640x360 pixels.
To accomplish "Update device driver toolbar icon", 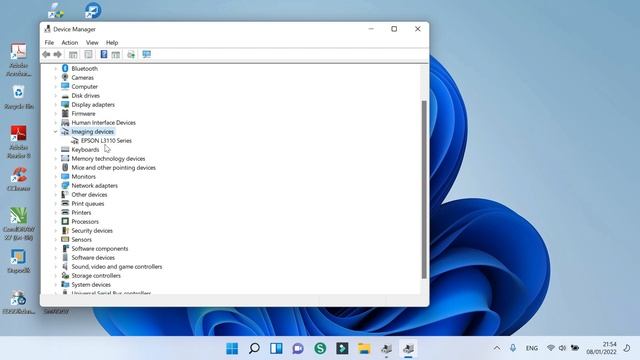I will pyautogui.click(x=131, y=54).
